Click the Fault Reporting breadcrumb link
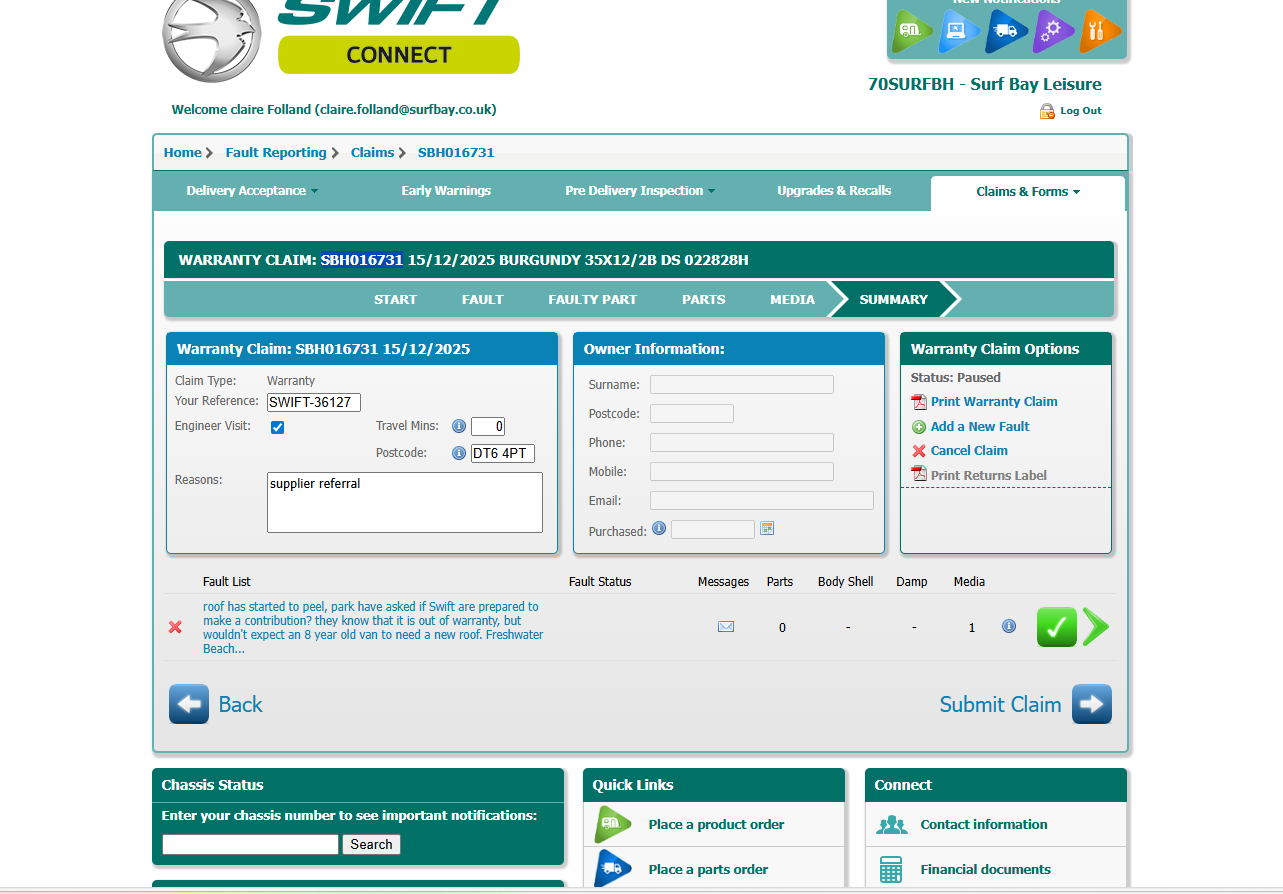The height and width of the screenshot is (894, 1283). 276,153
